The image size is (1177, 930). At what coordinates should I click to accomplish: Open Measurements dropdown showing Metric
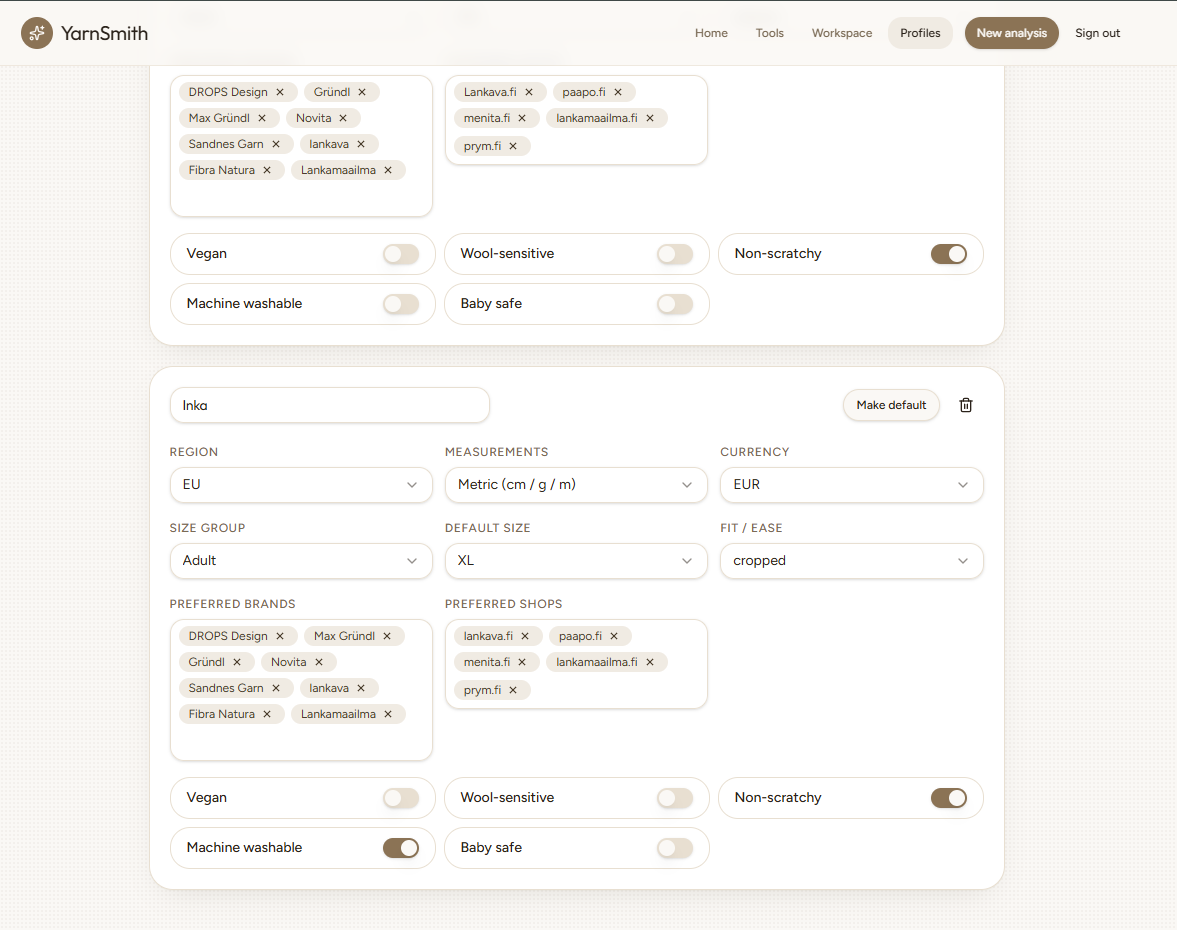click(x=576, y=485)
